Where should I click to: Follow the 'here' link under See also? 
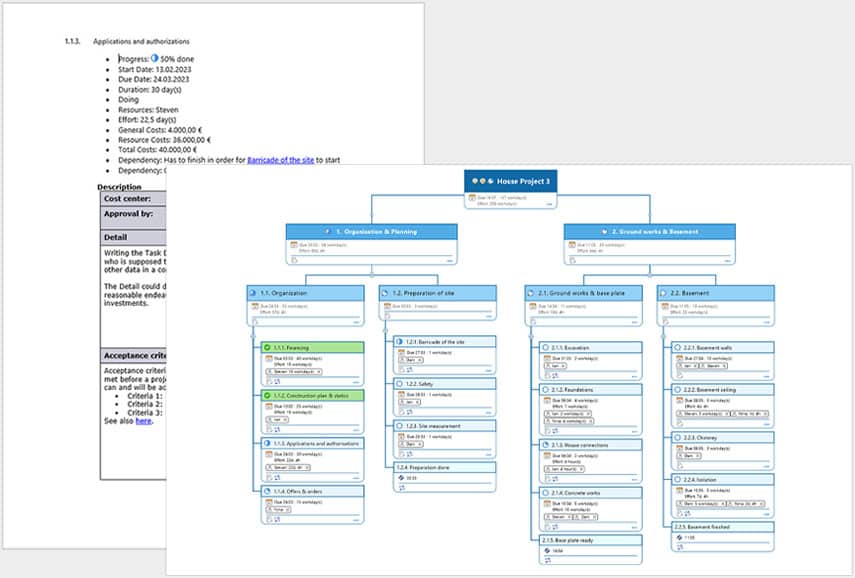tap(144, 421)
